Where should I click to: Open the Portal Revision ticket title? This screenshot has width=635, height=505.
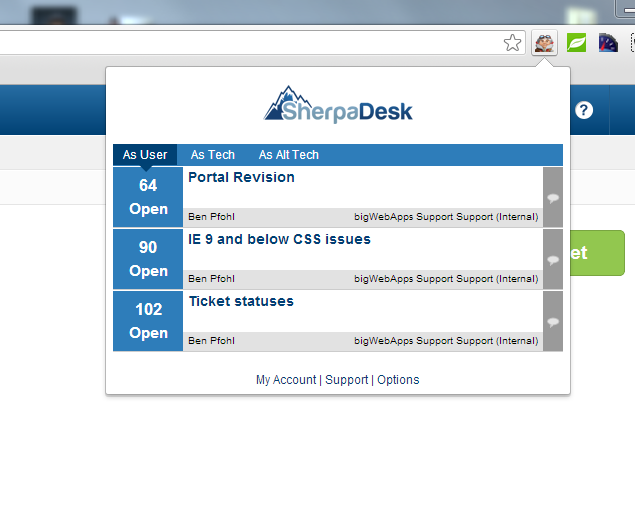coord(241,177)
